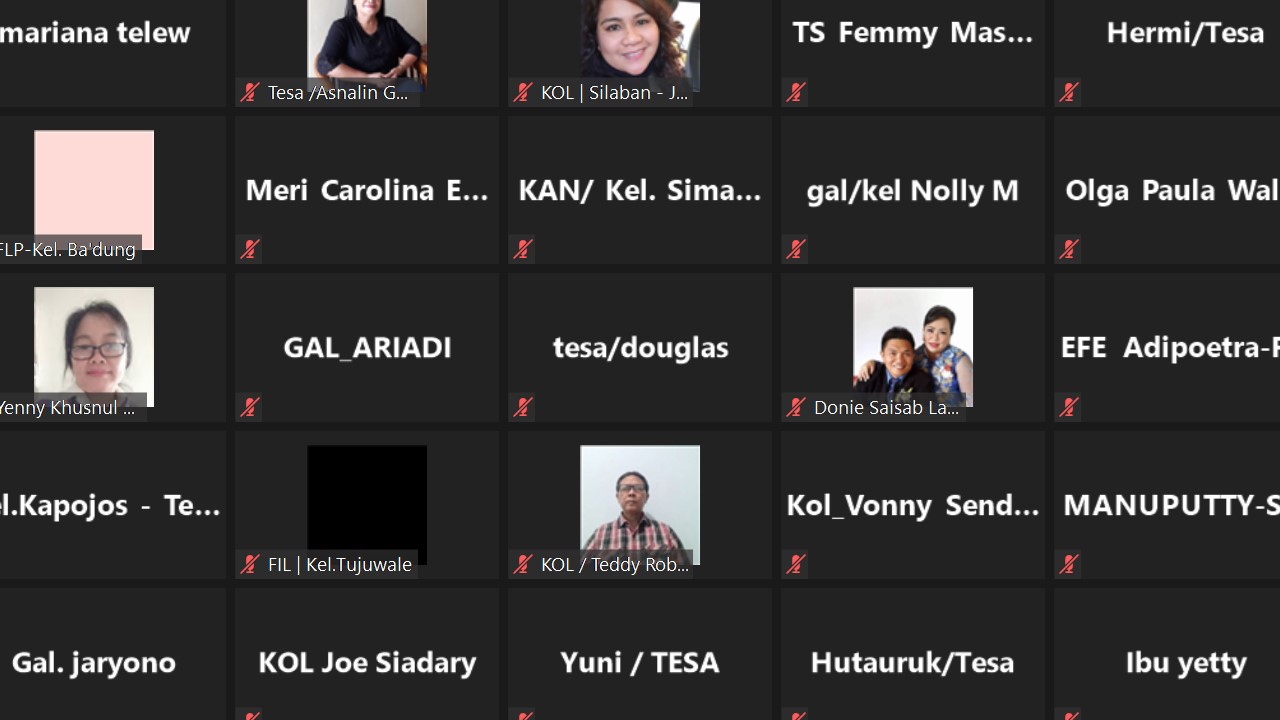Click muted mic icon on Meri Carolina tile

point(250,249)
